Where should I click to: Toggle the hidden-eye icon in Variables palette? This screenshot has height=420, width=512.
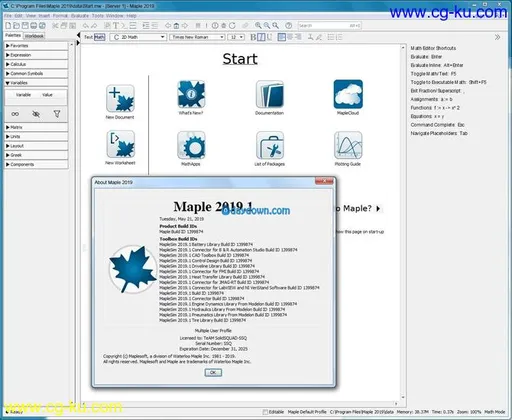36,114
